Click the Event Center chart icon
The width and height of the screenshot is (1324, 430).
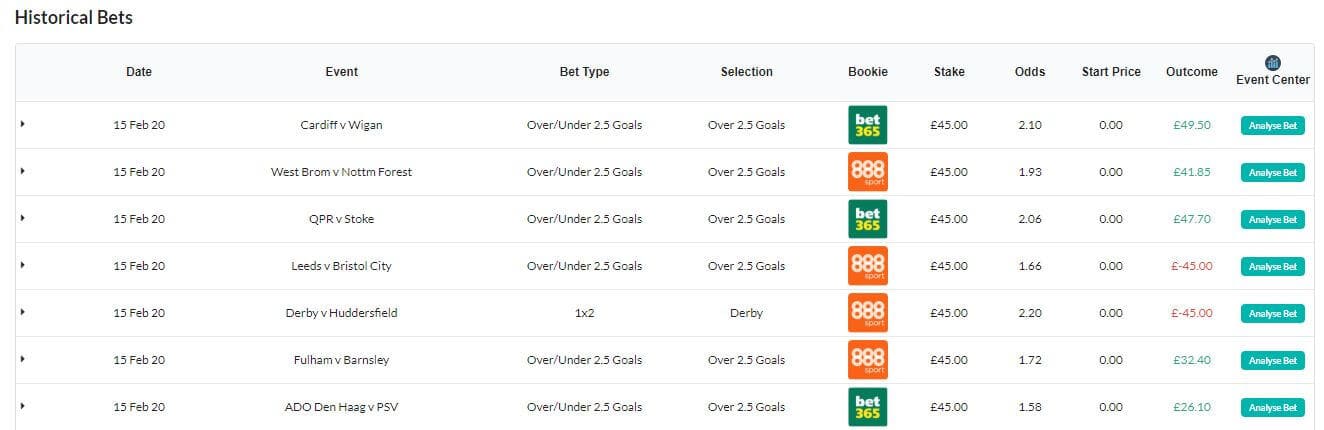1273,63
